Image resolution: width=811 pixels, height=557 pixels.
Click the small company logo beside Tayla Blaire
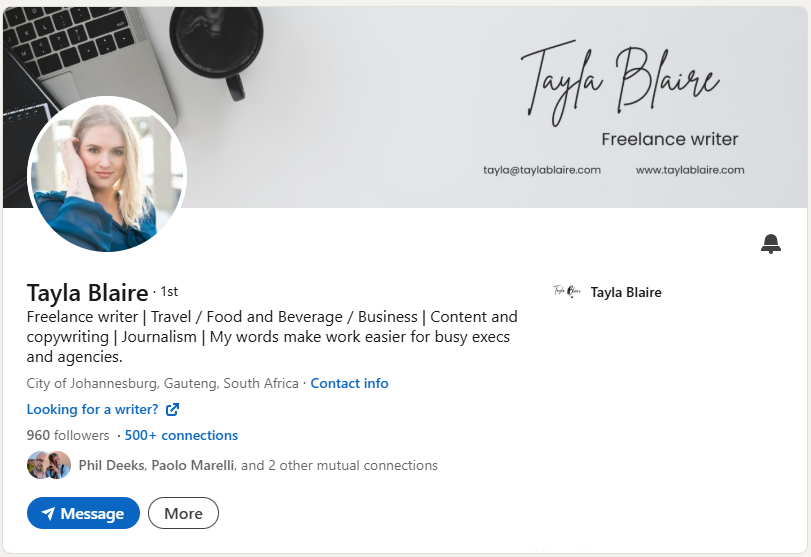(567, 292)
